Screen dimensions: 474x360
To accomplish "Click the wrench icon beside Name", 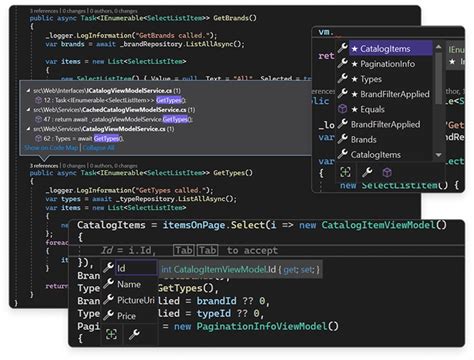I will pos(108,283).
